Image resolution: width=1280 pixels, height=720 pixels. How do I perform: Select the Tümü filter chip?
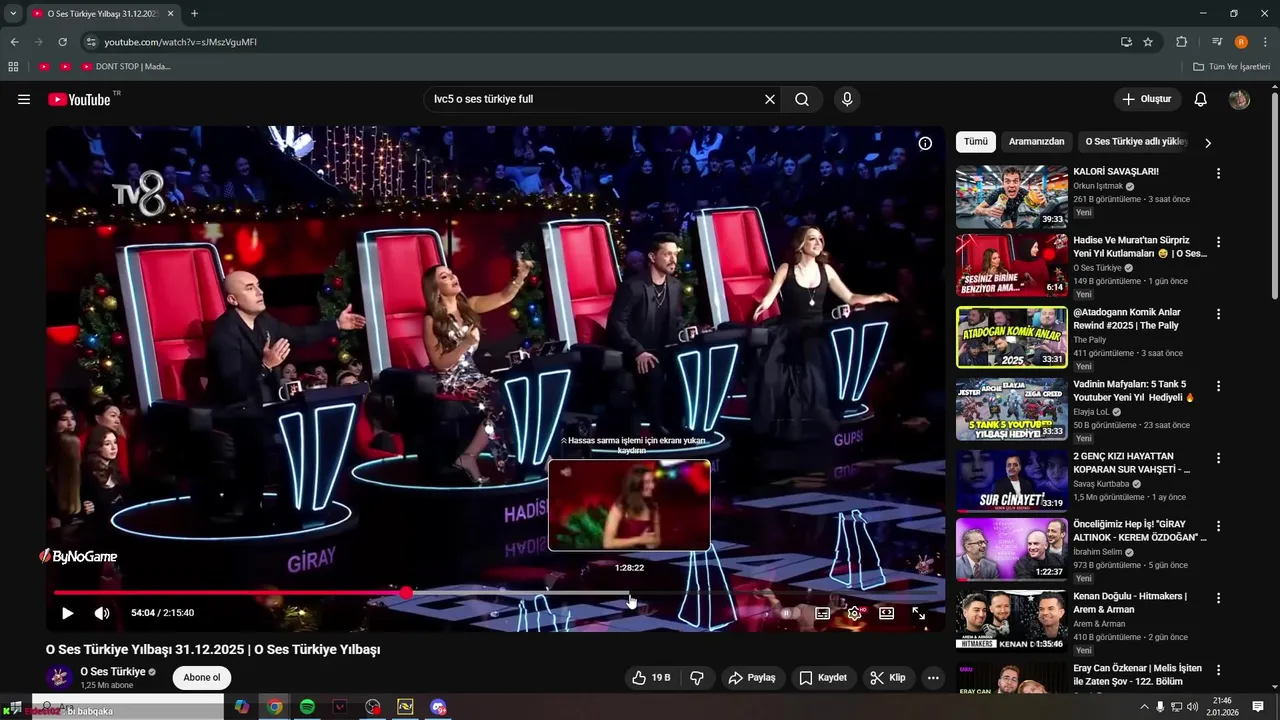pos(975,142)
